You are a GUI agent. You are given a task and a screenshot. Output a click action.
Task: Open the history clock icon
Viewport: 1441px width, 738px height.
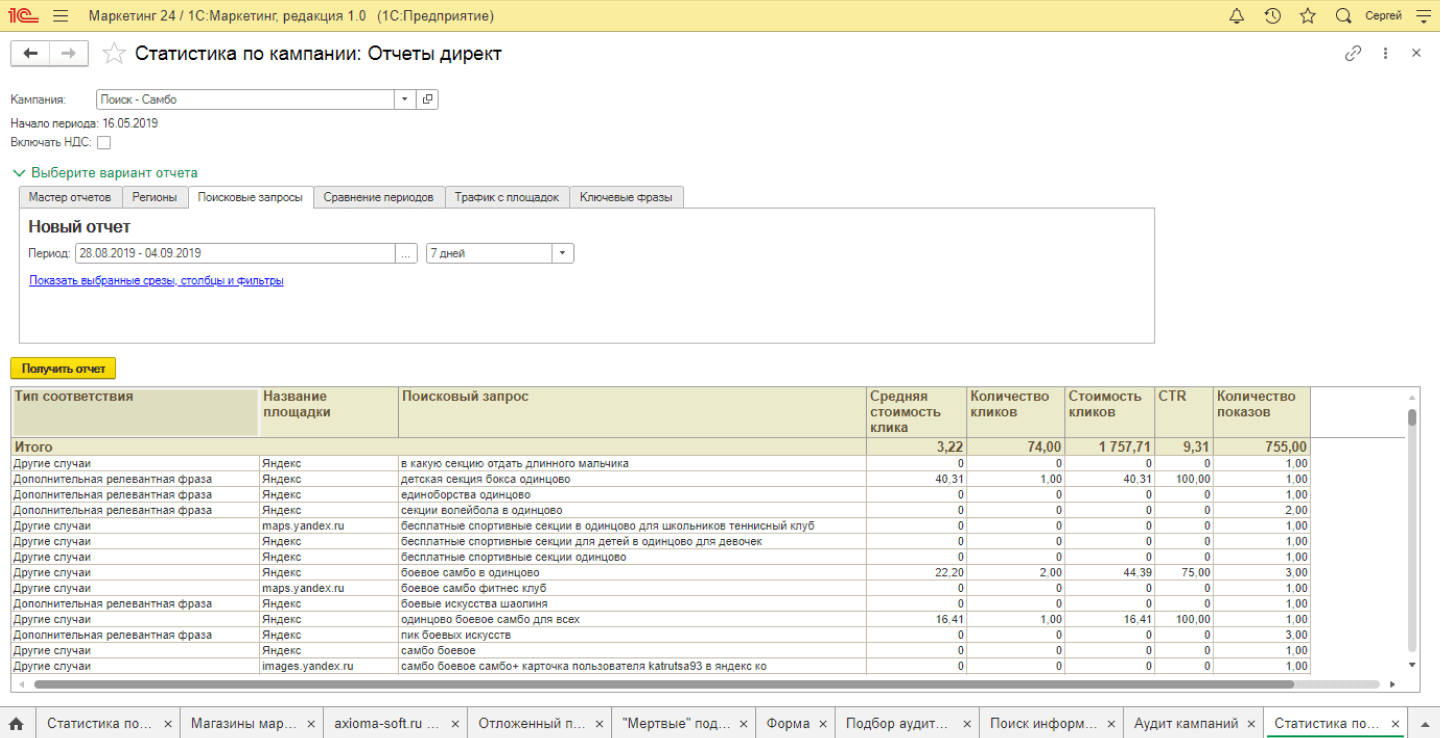click(1272, 16)
